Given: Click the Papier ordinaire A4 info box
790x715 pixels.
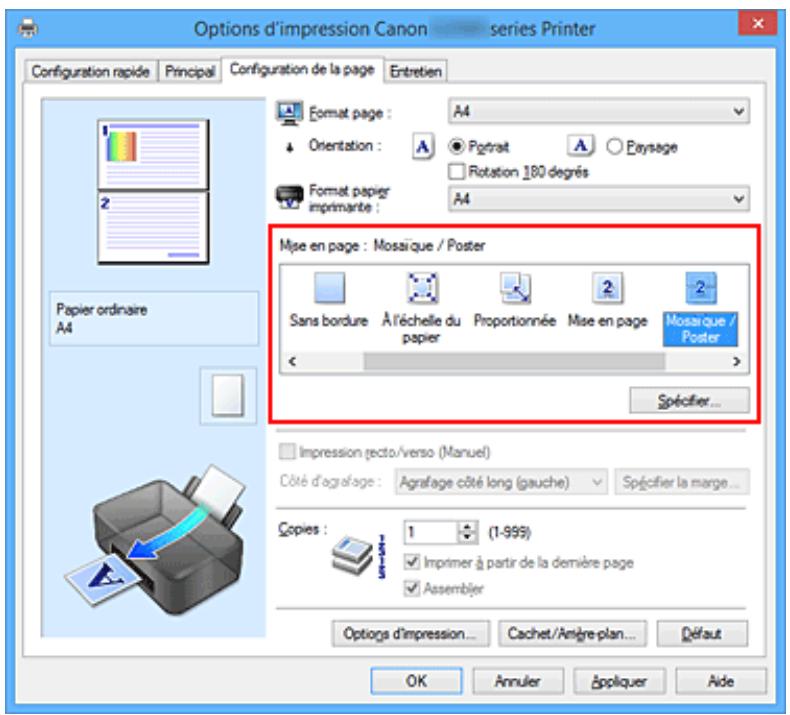Looking at the screenshot, I should coord(154,318).
